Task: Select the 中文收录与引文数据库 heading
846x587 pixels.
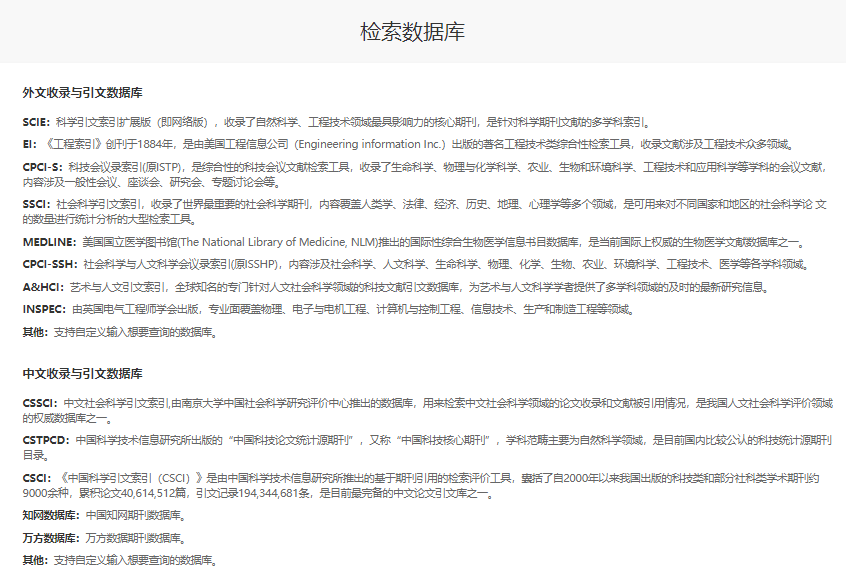Action: [83, 374]
